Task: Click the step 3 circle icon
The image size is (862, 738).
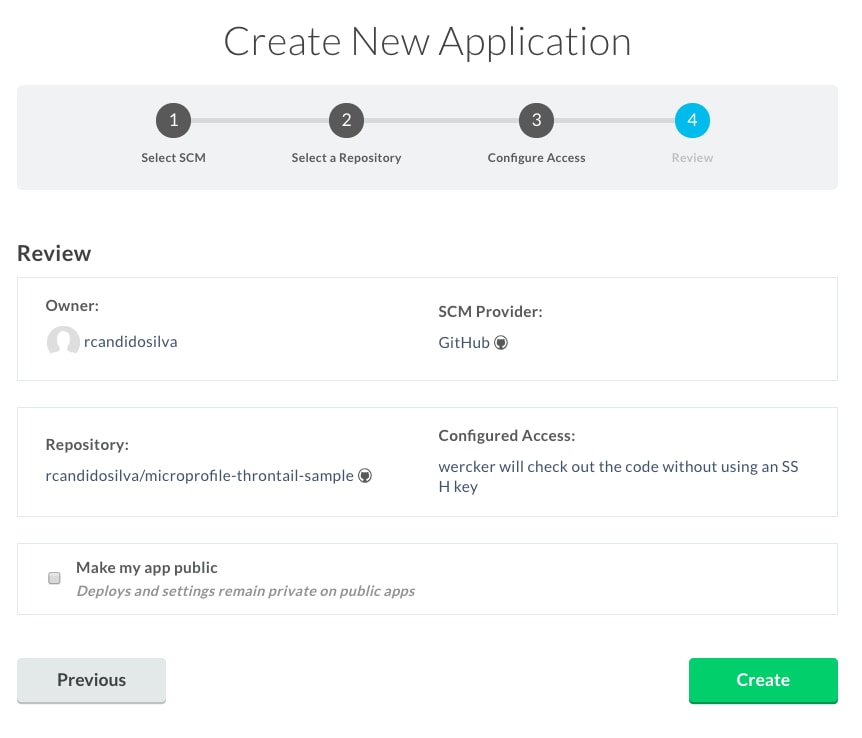Action: click(x=536, y=121)
